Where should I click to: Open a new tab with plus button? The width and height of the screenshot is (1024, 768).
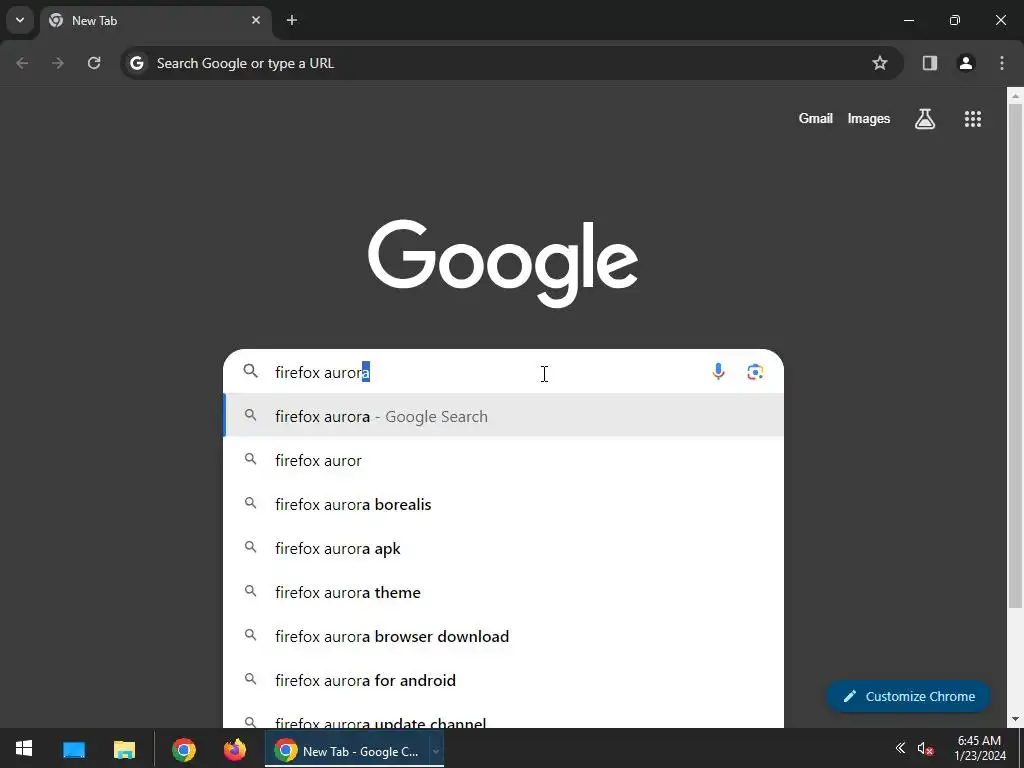pyautogui.click(x=292, y=20)
